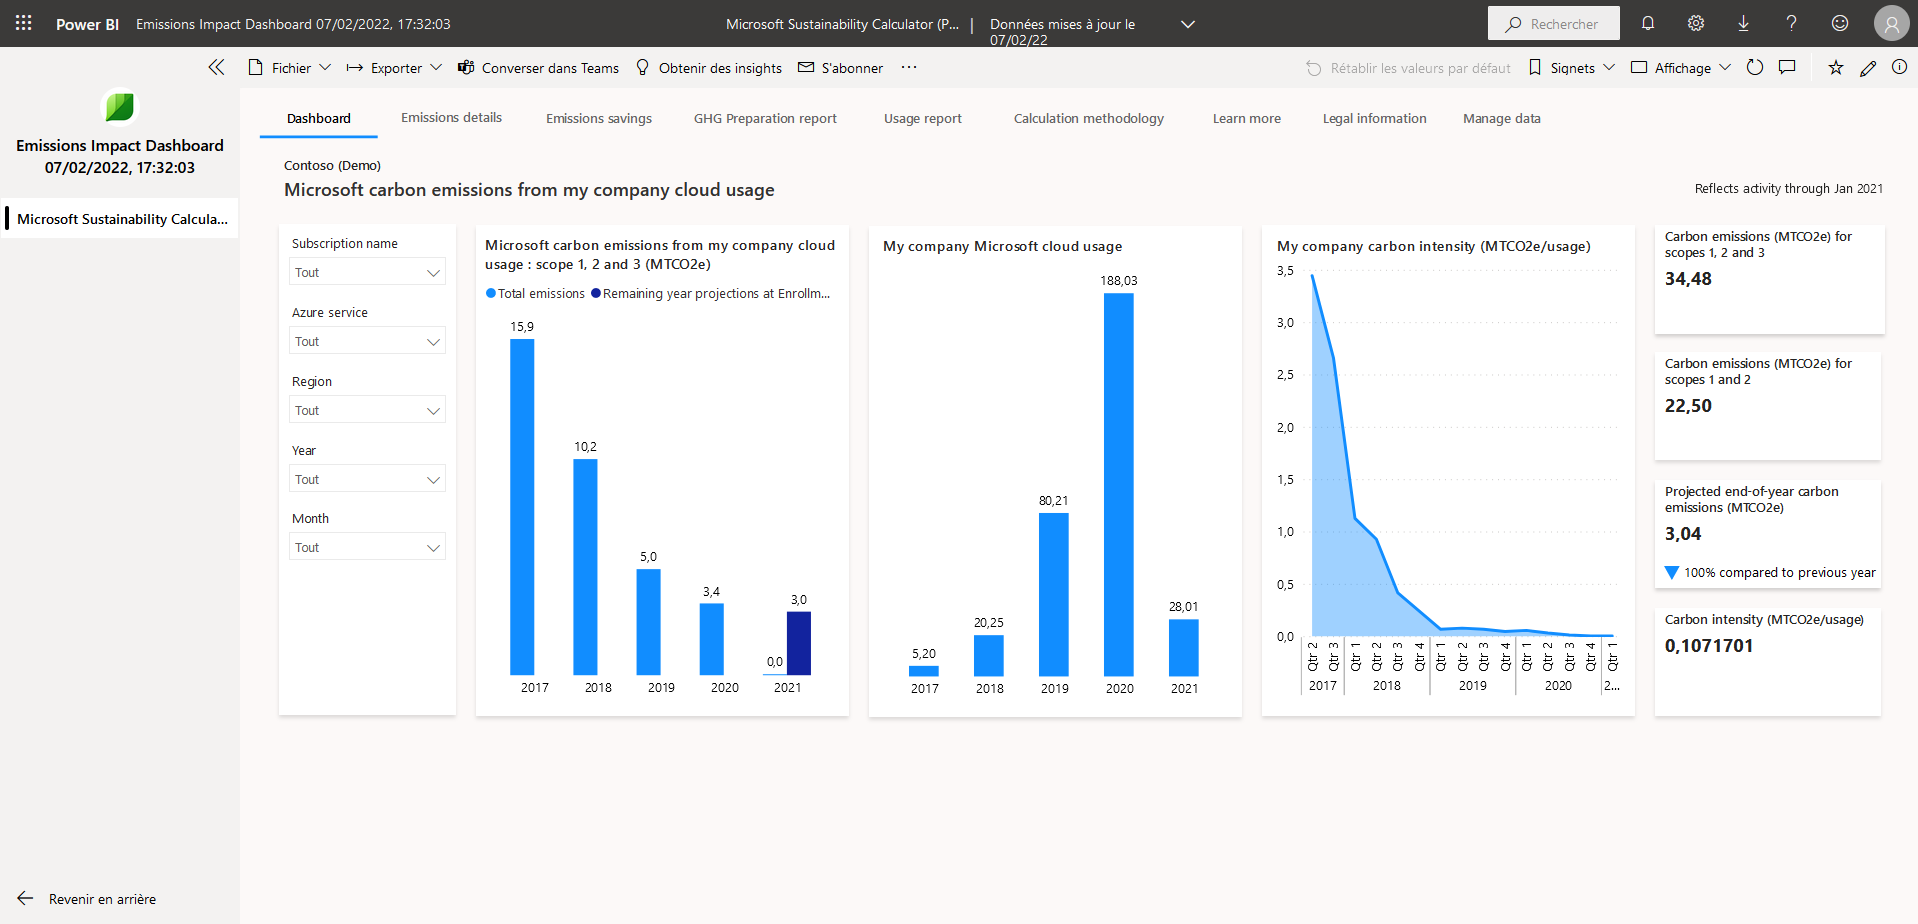Collapse the navigation pane with double chevron
The height and width of the screenshot is (924, 1918).
pyautogui.click(x=216, y=67)
